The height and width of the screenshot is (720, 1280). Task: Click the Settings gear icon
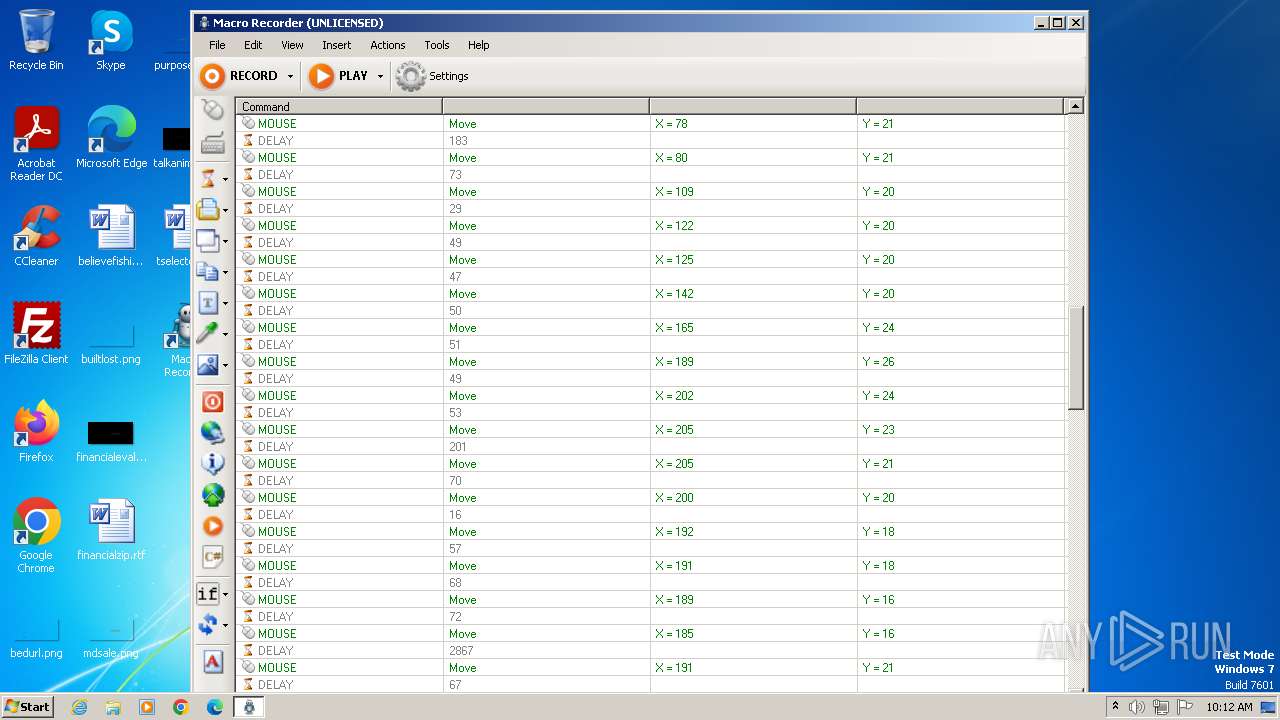[411, 76]
